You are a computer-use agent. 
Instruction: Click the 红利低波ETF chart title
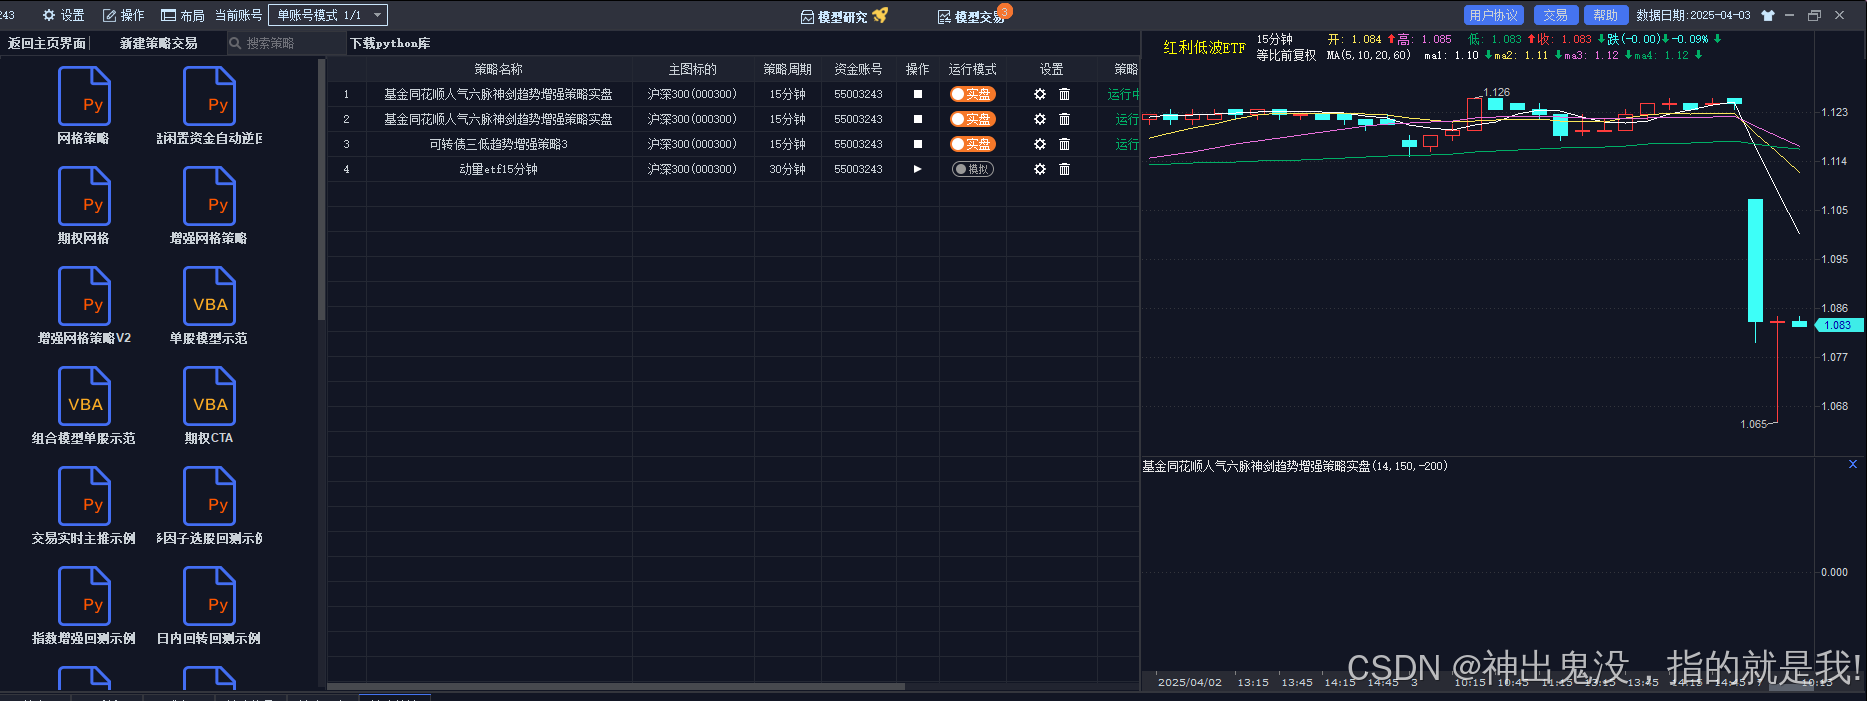1204,47
